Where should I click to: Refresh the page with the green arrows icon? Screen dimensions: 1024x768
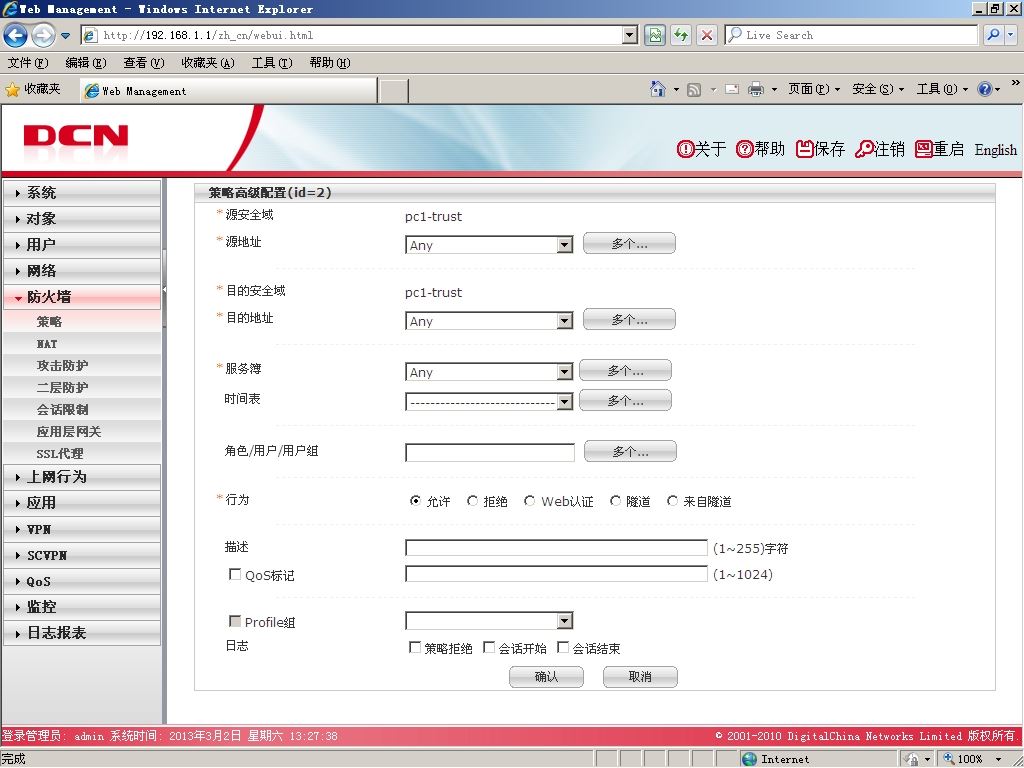pos(680,35)
